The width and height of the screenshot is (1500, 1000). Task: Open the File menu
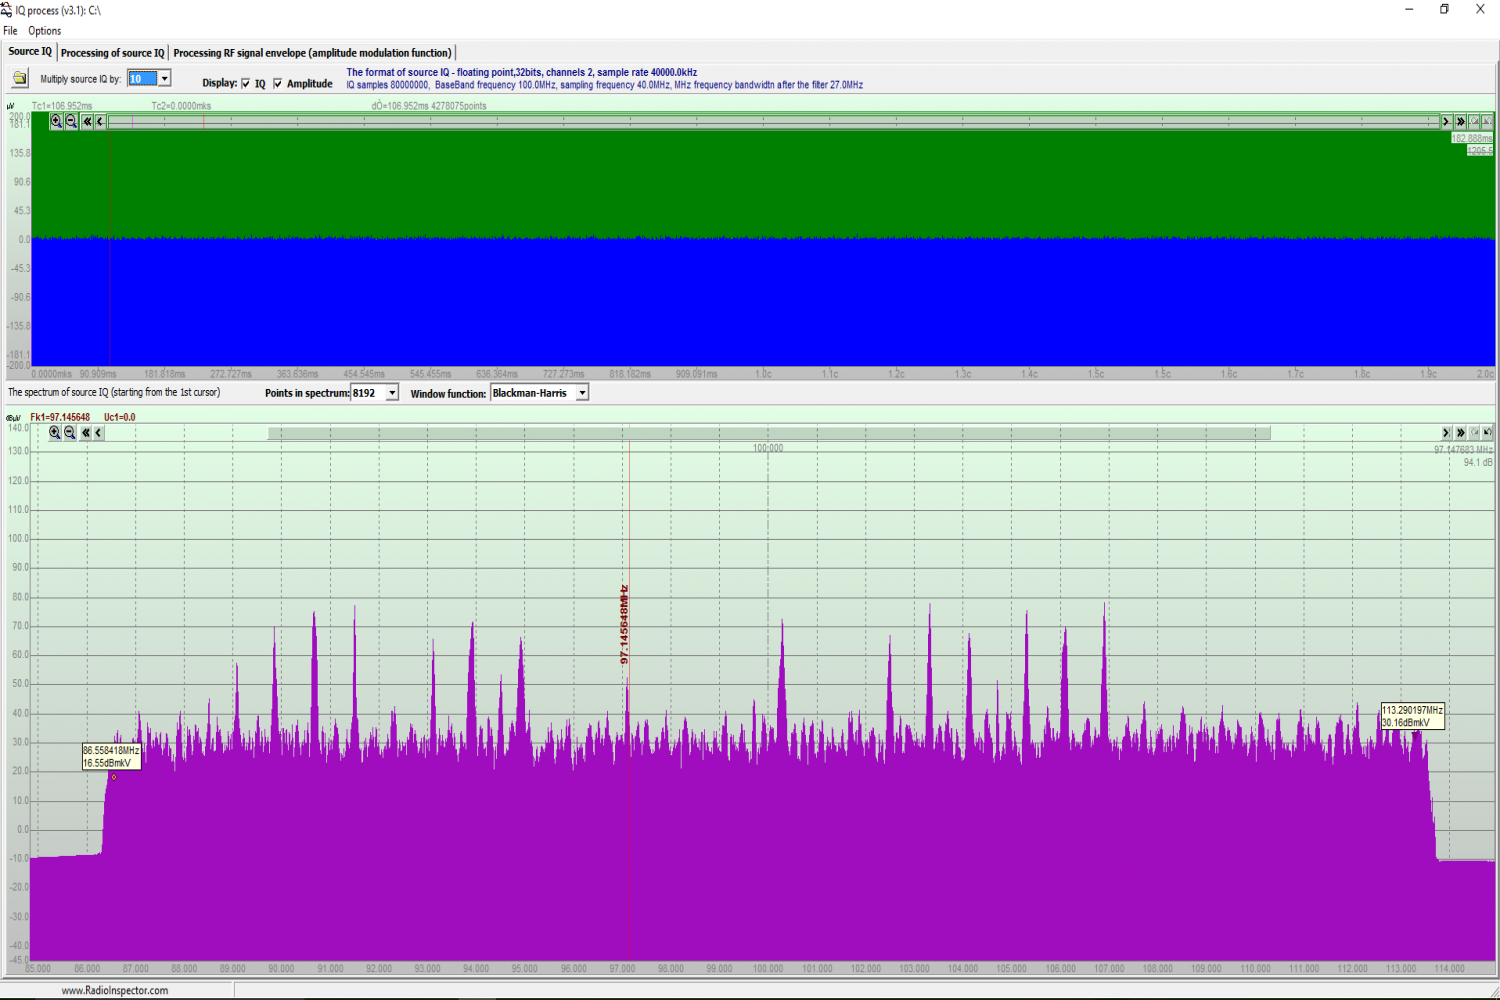[x=10, y=31]
